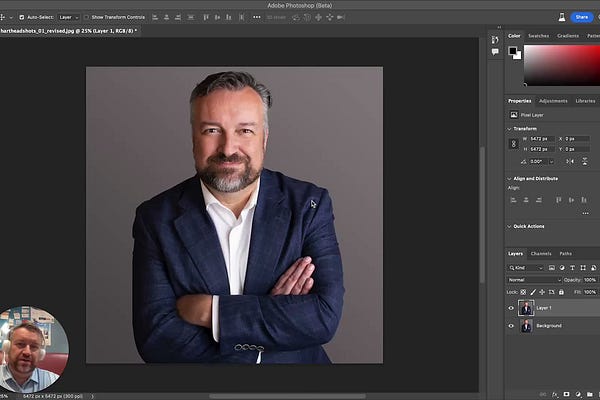The image size is (600, 400).
Task: Toggle Lock transparent pixels icon
Action: [x=523, y=292]
